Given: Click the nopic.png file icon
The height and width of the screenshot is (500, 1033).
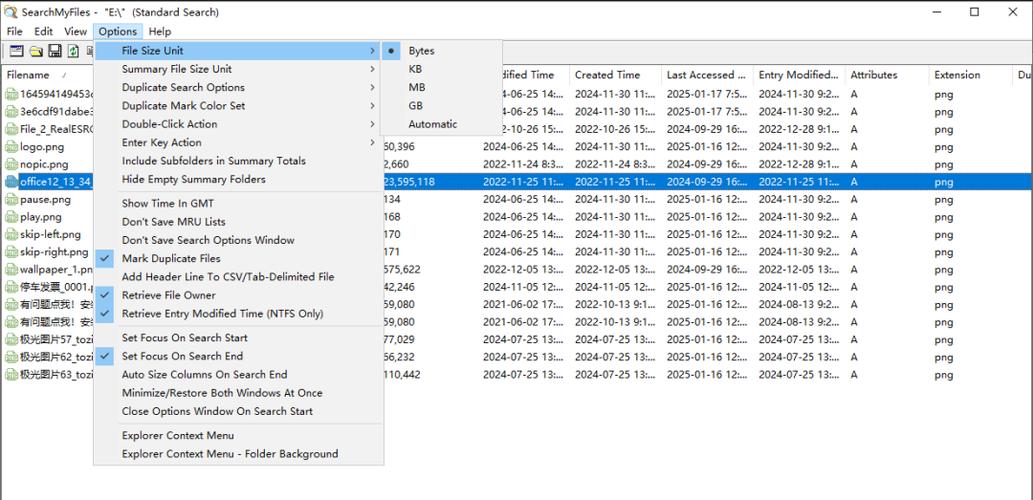Looking at the screenshot, I should (11, 164).
